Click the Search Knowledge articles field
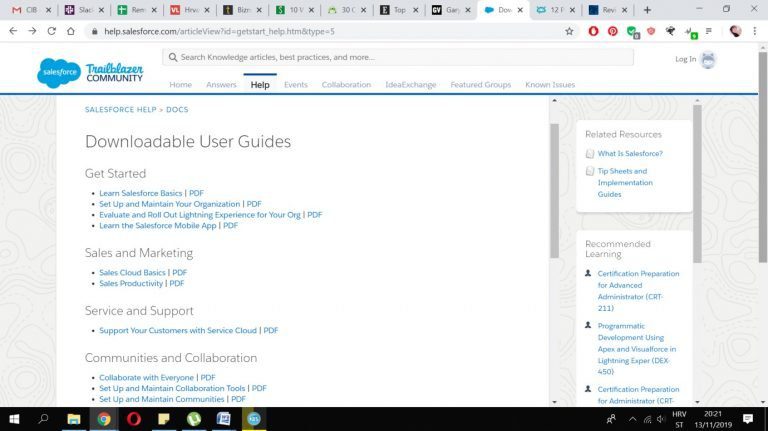This screenshot has height=431, width=768. click(x=398, y=57)
